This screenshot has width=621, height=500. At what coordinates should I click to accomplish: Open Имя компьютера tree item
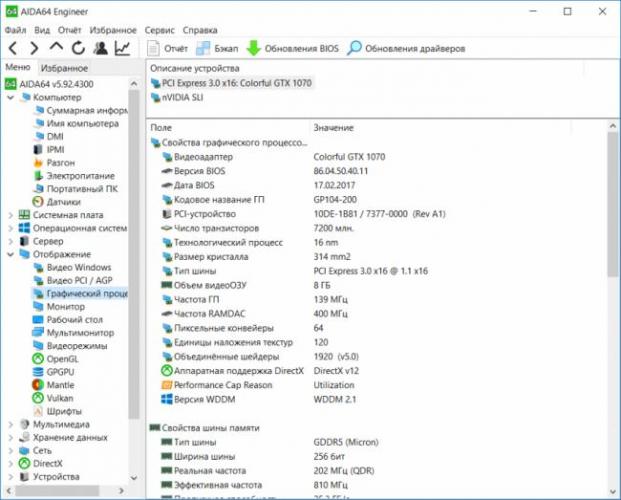point(76,124)
